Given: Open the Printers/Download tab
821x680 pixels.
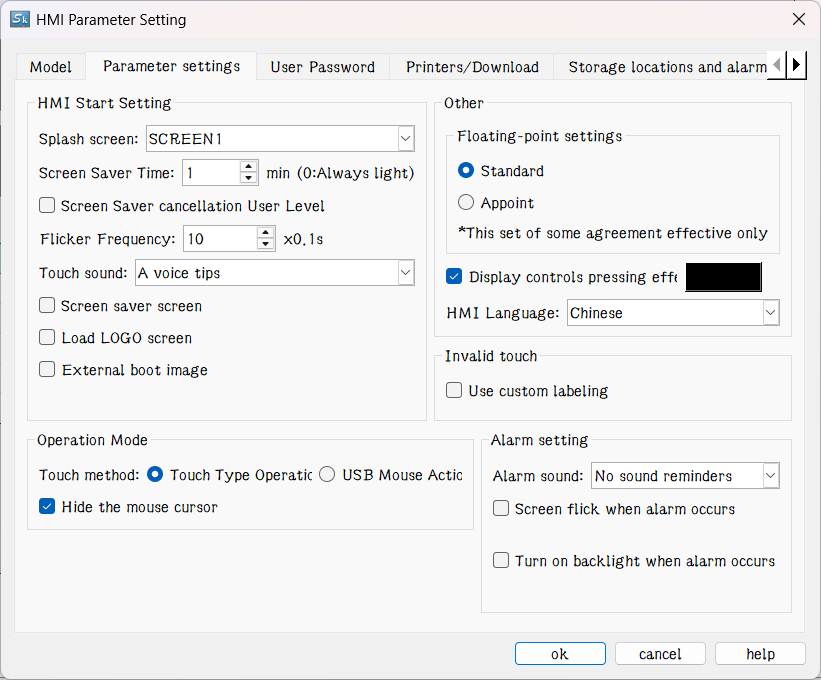Looking at the screenshot, I should 472,67.
